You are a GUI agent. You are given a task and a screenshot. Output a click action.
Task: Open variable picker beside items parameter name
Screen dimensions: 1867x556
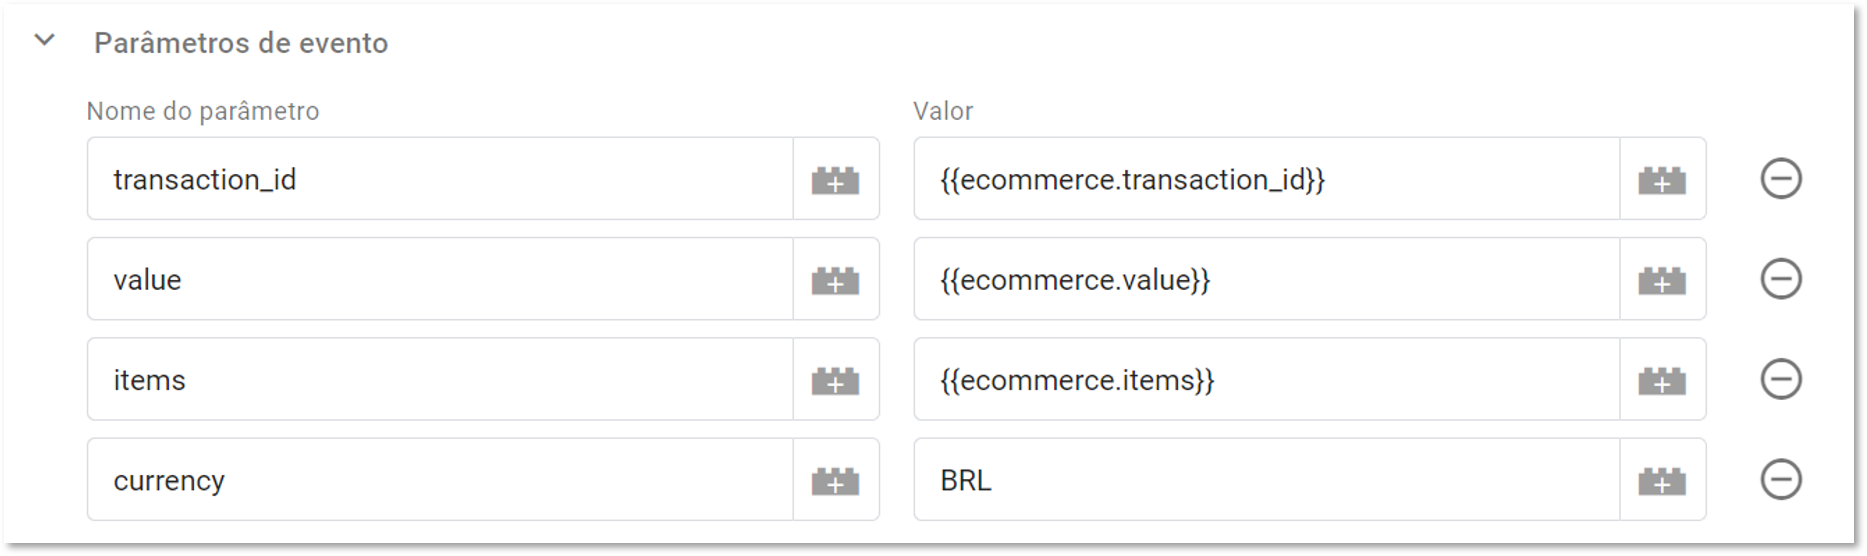[836, 379]
